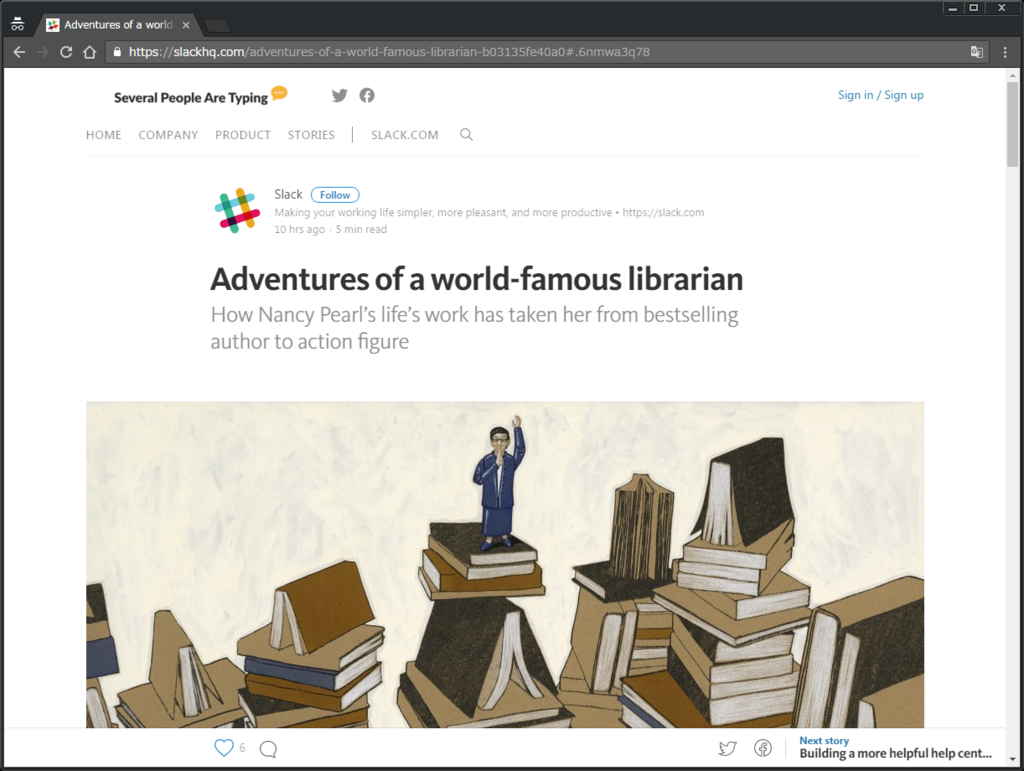The width and height of the screenshot is (1024, 771).
Task: Click the browser forward arrow
Action: 43,52
